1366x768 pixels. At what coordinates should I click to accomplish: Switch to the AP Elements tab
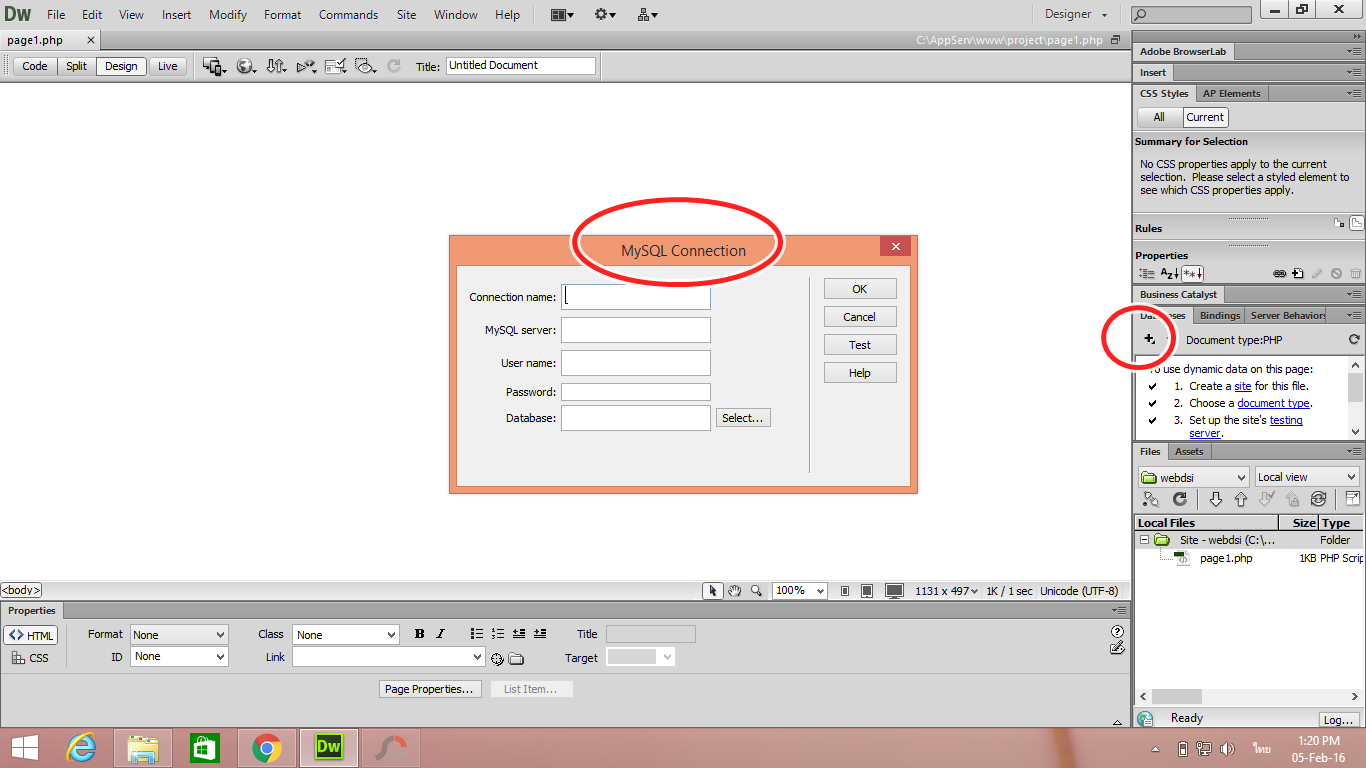click(1232, 93)
